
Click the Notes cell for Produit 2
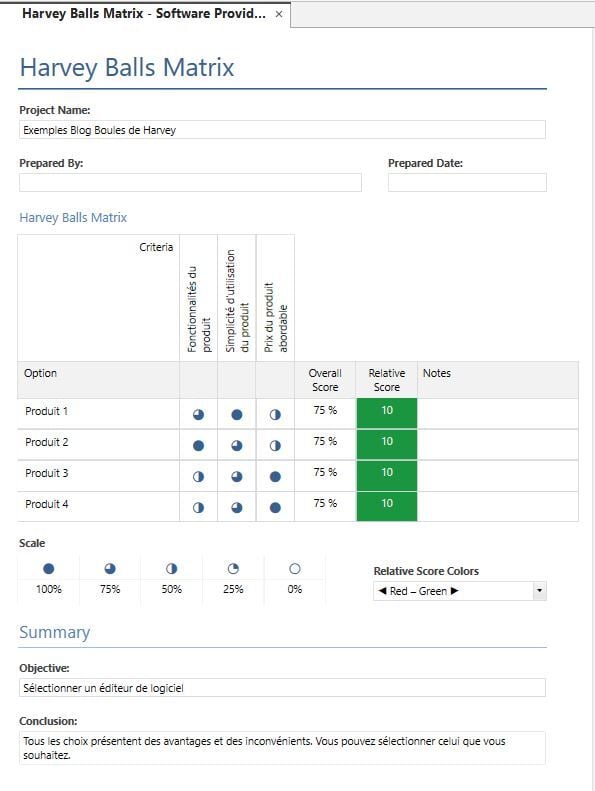(498, 445)
